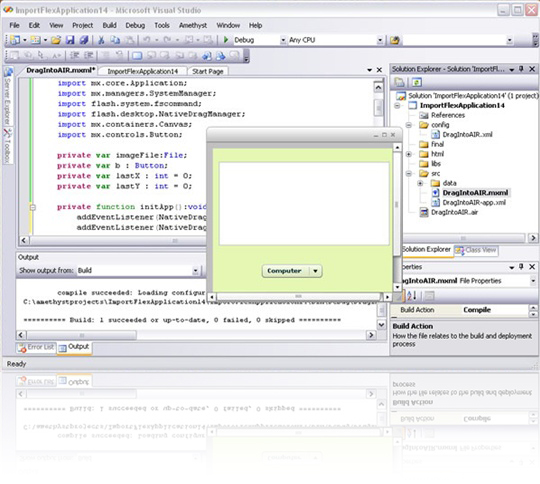
Task: Open the Server Explorer side tab
Action: (x=8, y=96)
